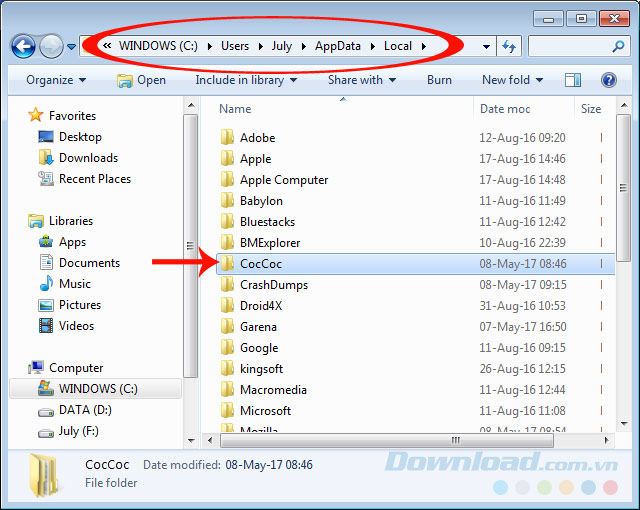640x510 pixels.
Task: Click the search box in Explorer
Action: [x=579, y=46]
